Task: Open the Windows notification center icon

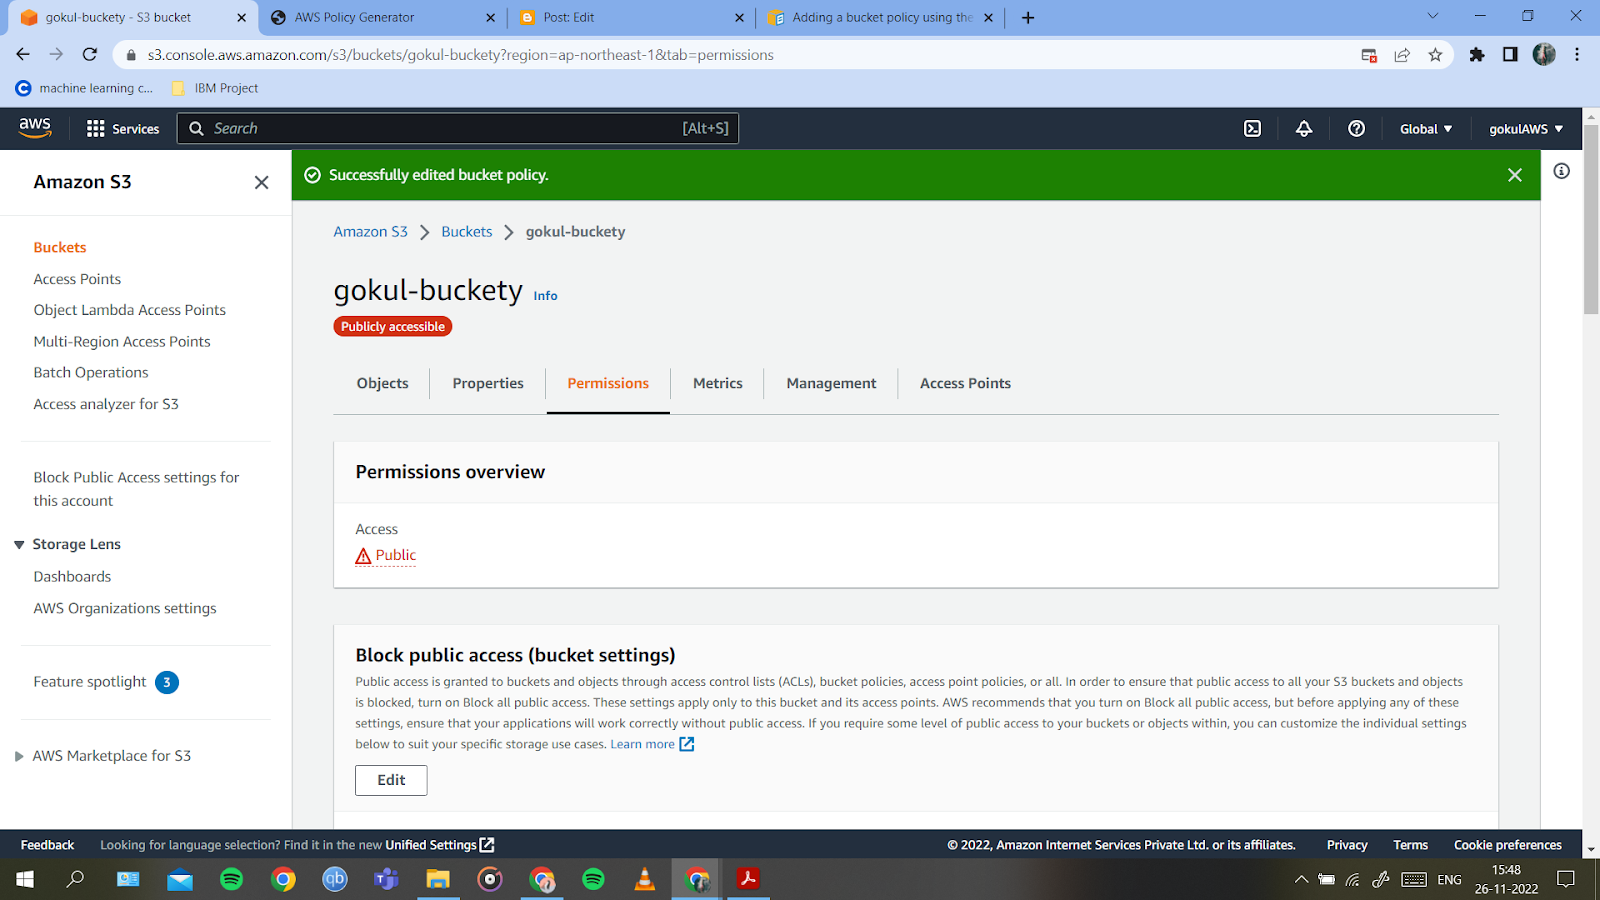Action: click(1566, 879)
